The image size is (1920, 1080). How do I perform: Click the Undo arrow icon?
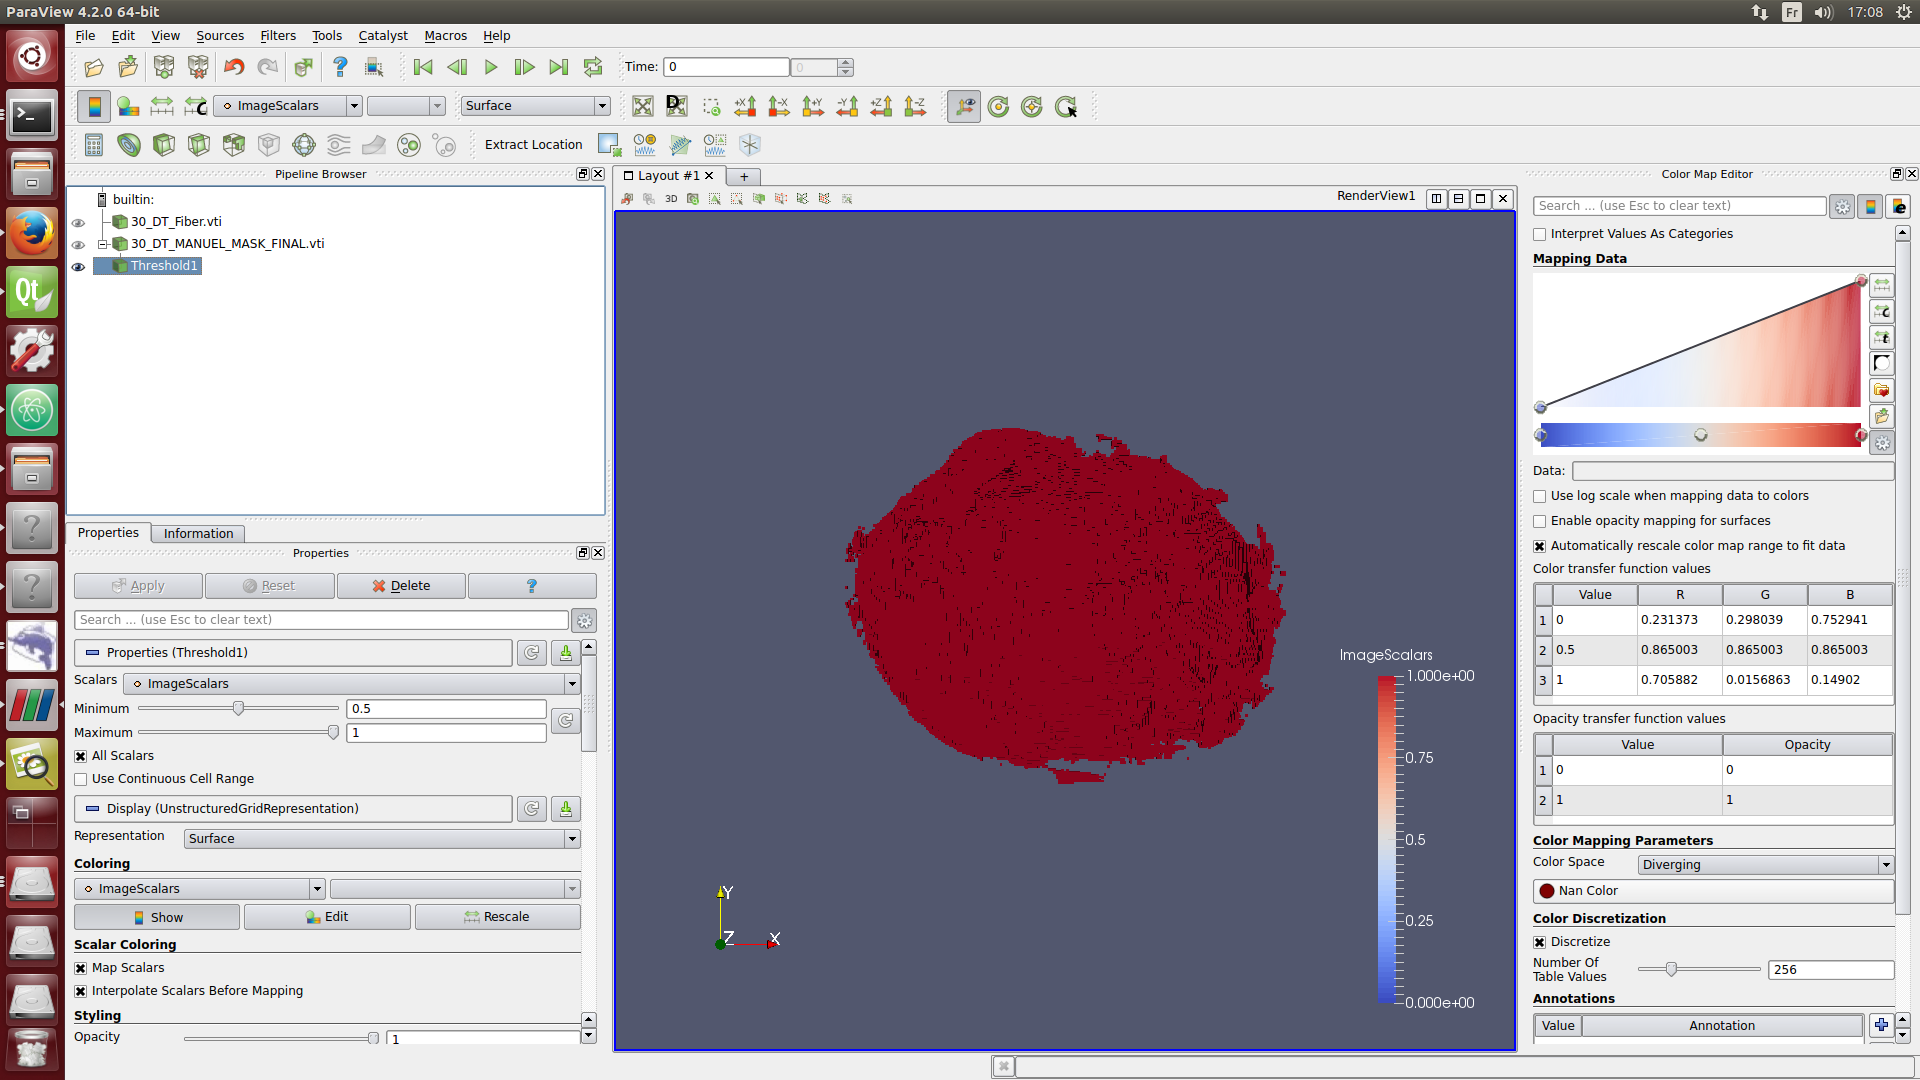click(x=234, y=67)
